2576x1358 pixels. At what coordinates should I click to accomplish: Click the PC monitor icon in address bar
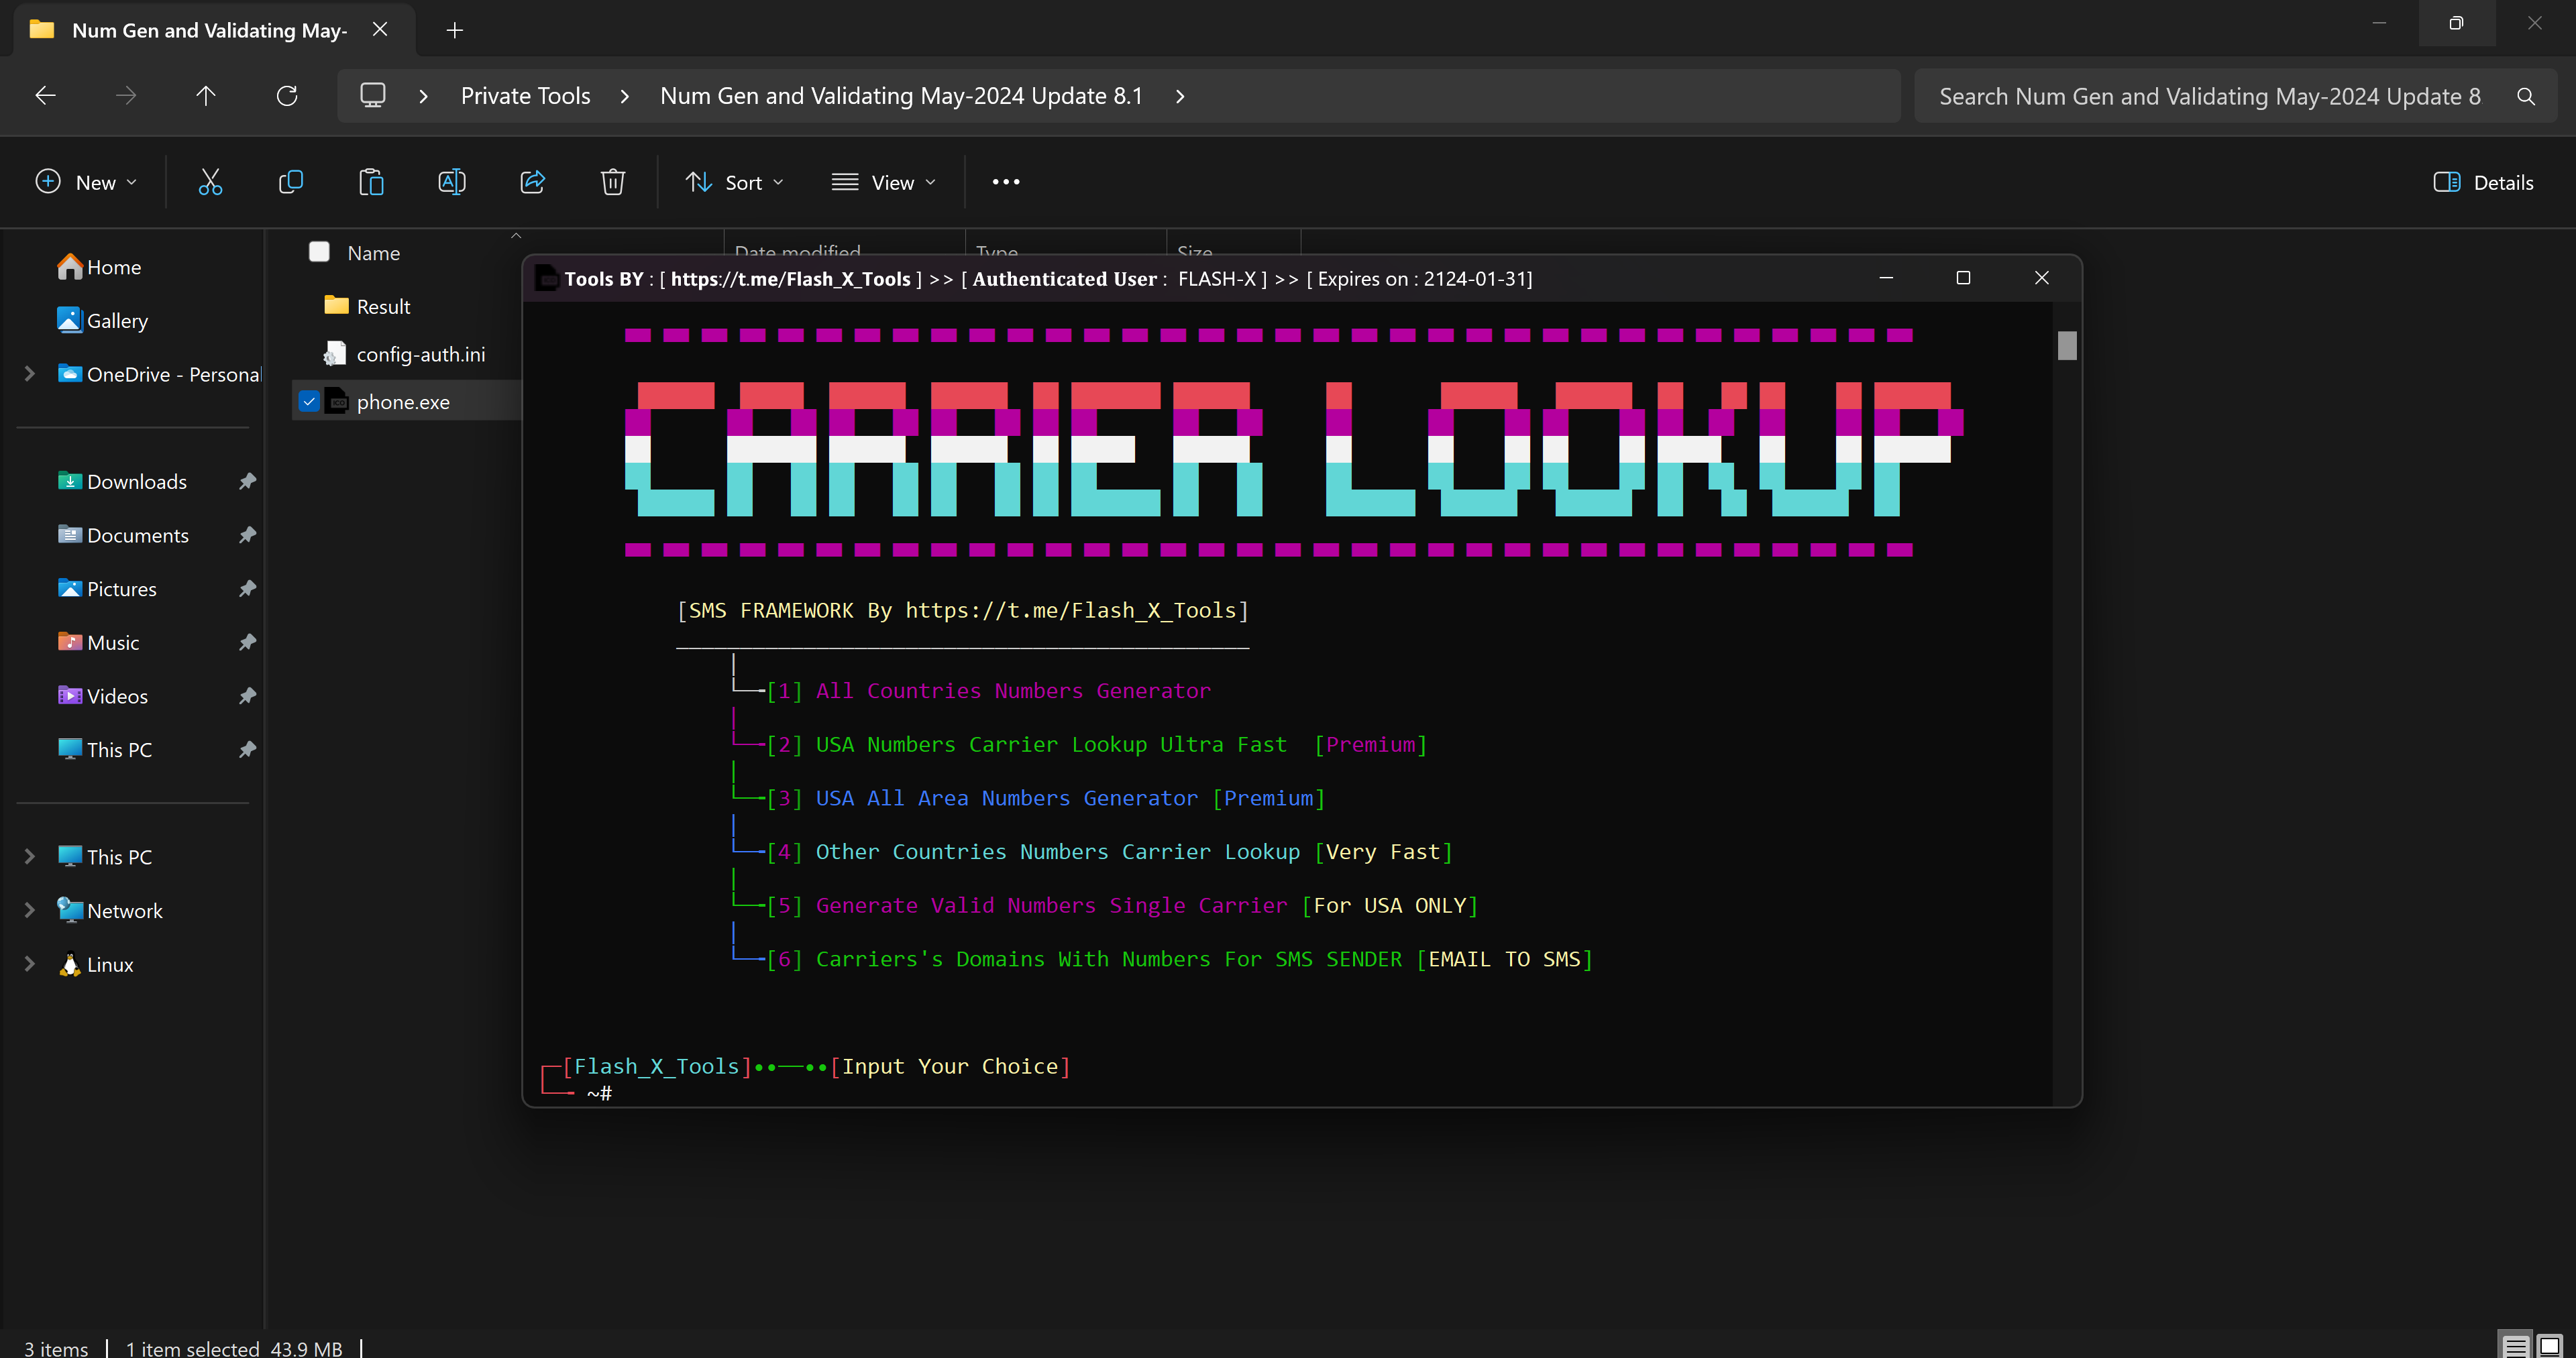(373, 96)
